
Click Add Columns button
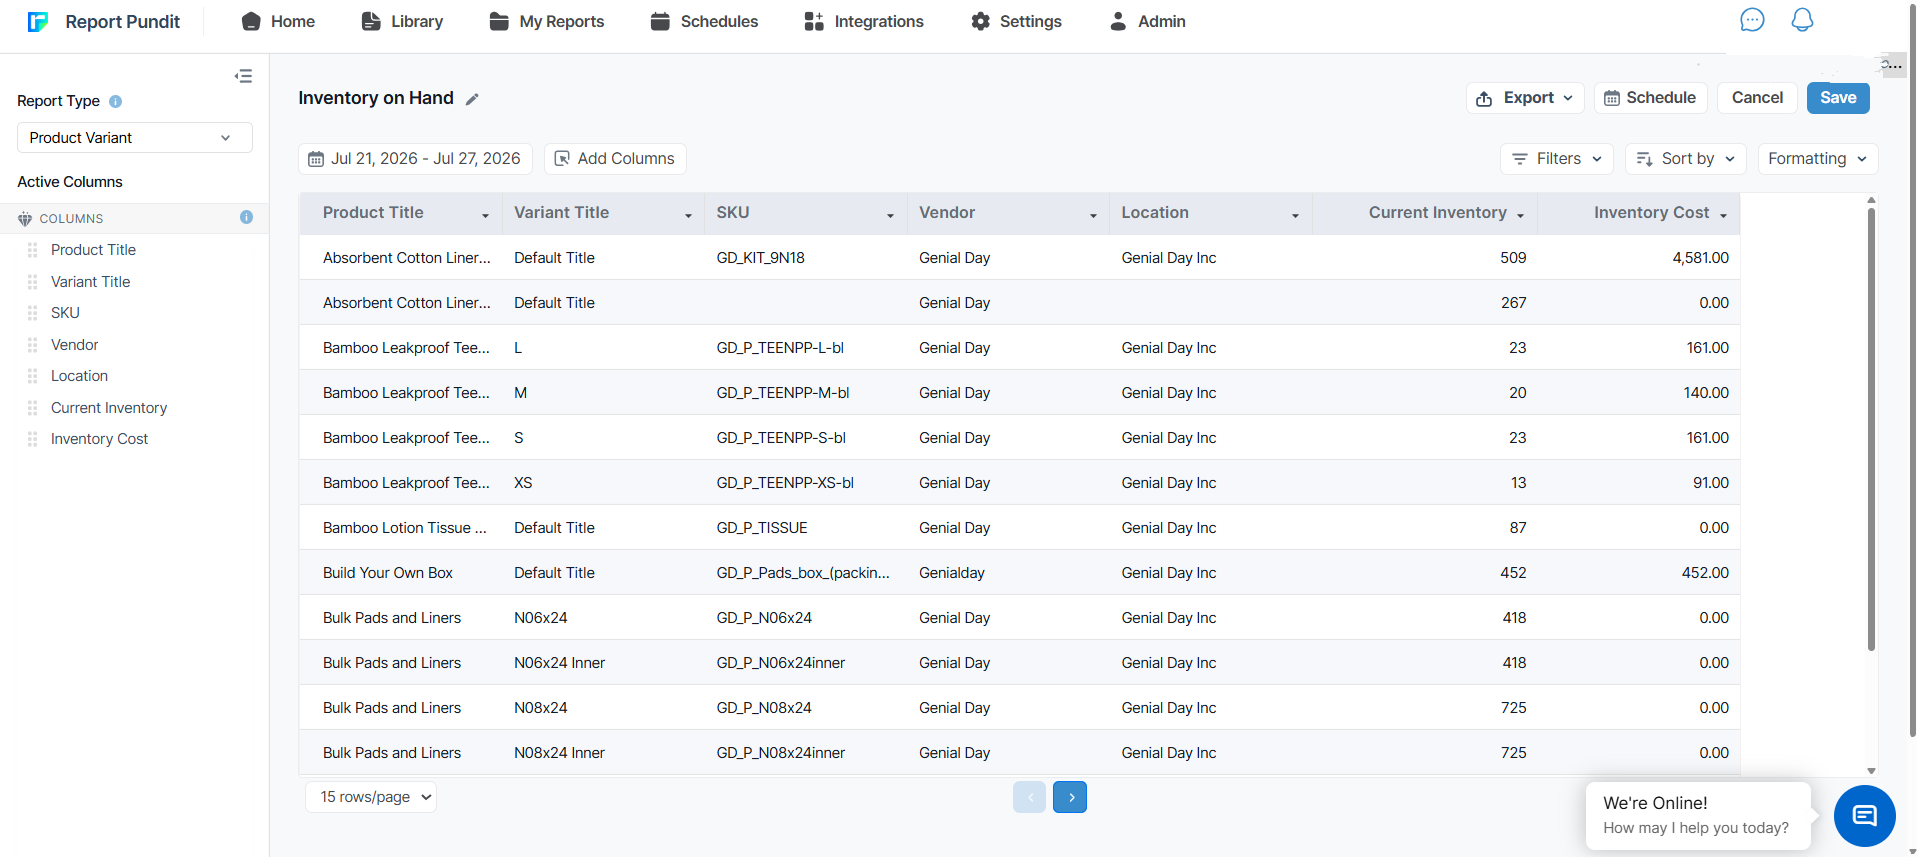615,159
